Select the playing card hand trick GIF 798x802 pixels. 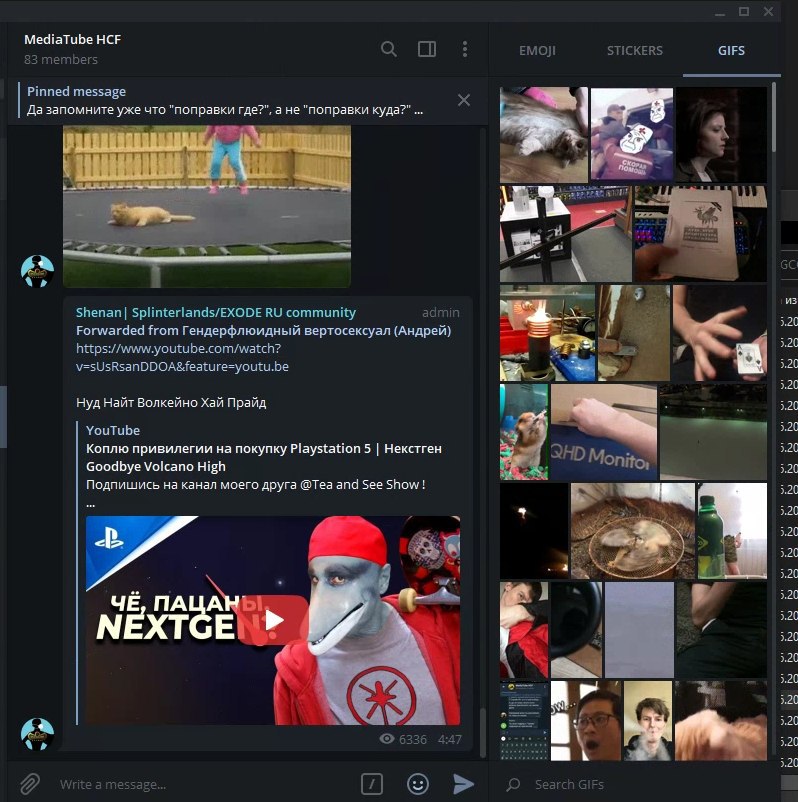(x=719, y=333)
